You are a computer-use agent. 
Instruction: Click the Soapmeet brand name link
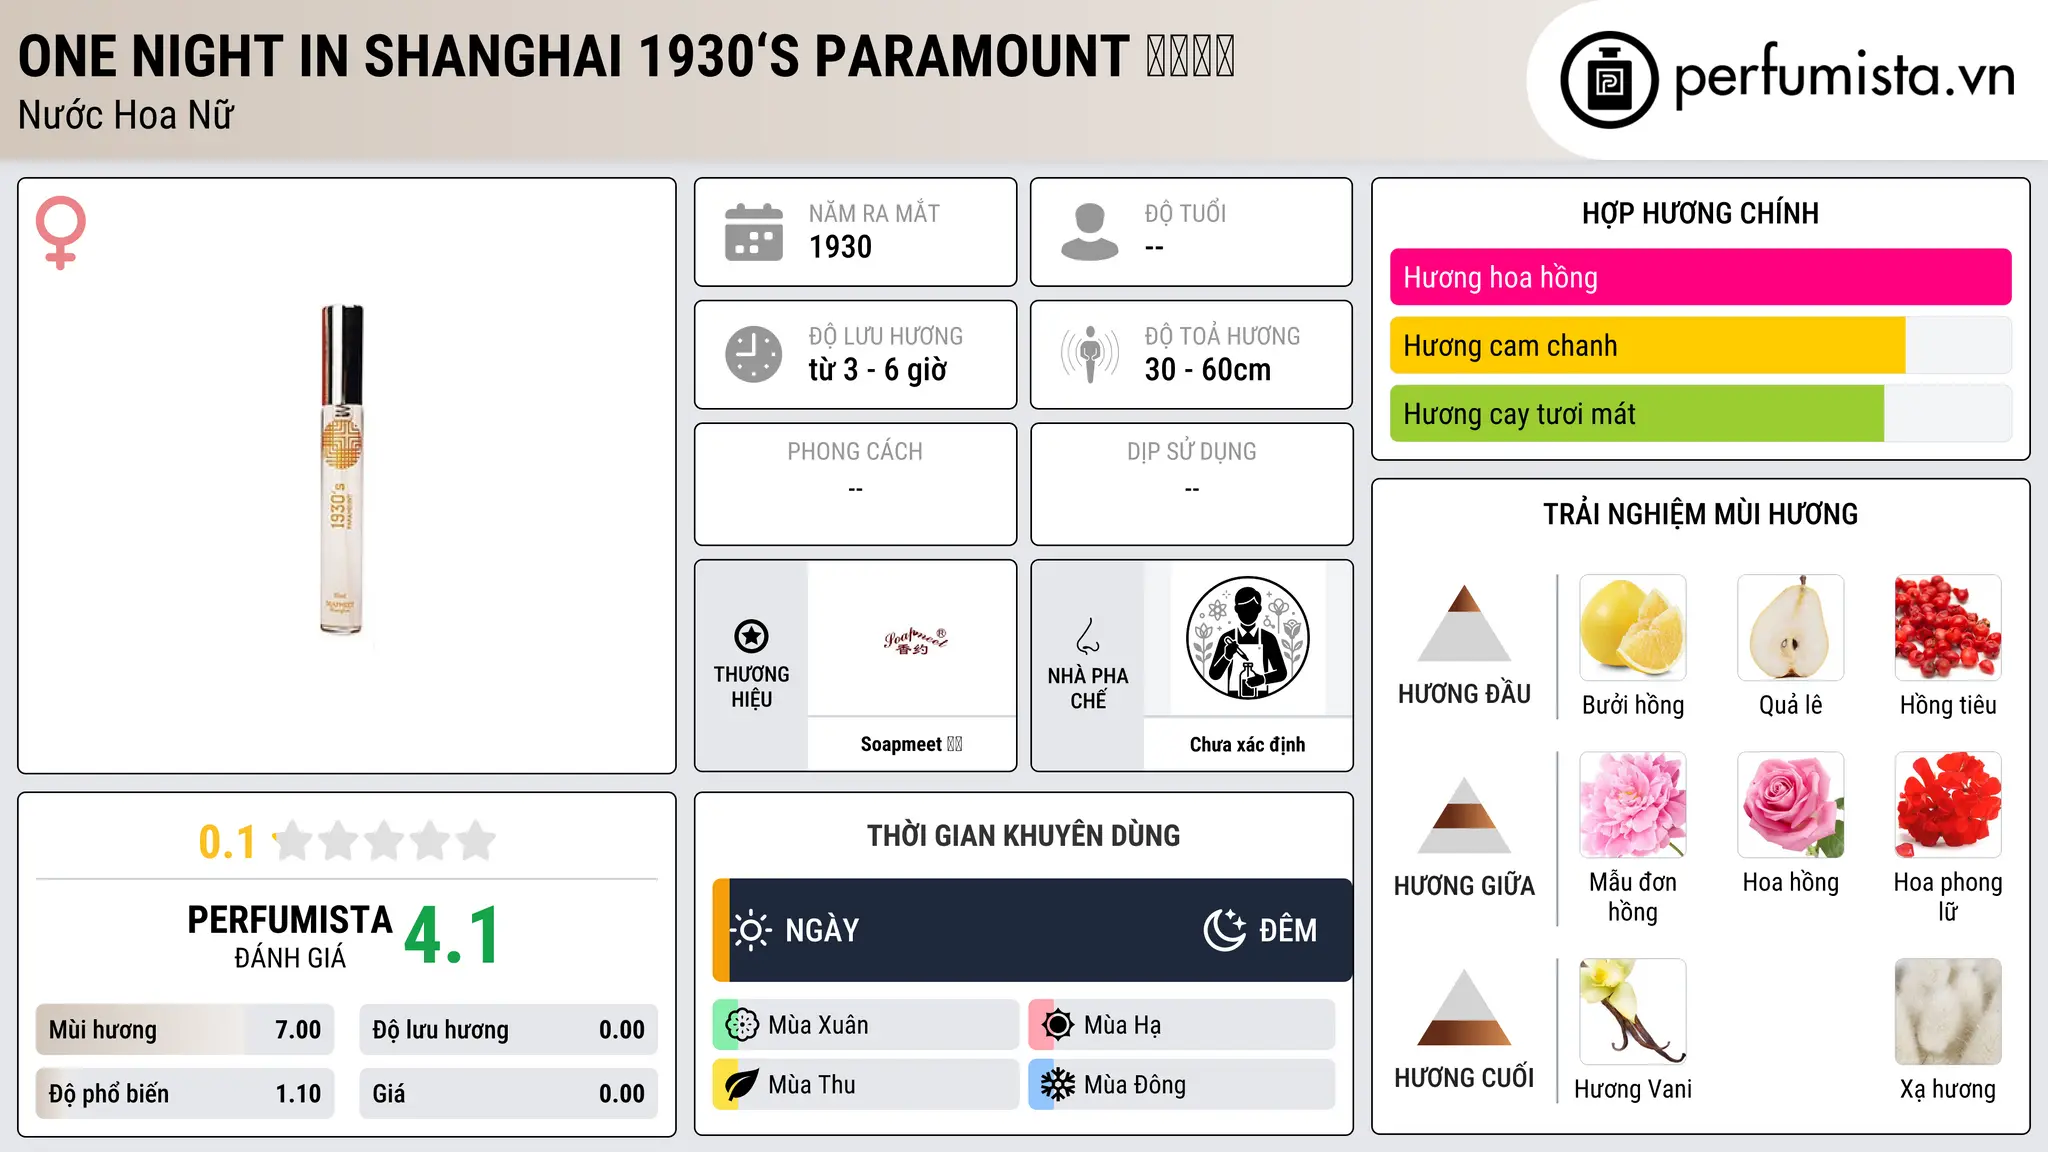coord(911,744)
